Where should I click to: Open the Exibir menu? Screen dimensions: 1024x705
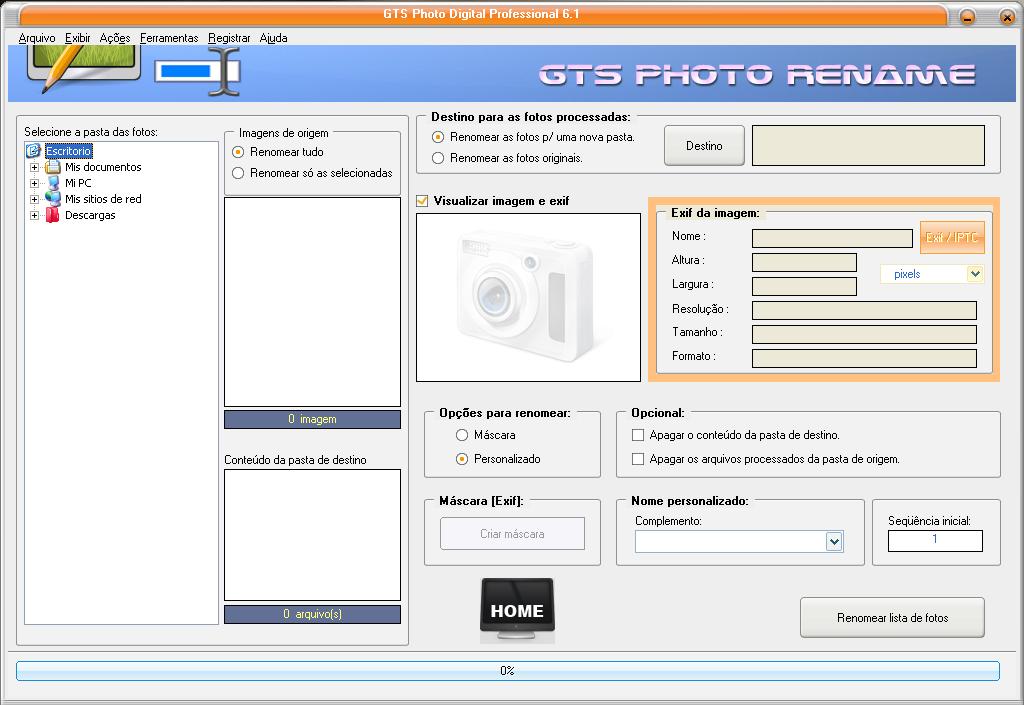point(78,38)
